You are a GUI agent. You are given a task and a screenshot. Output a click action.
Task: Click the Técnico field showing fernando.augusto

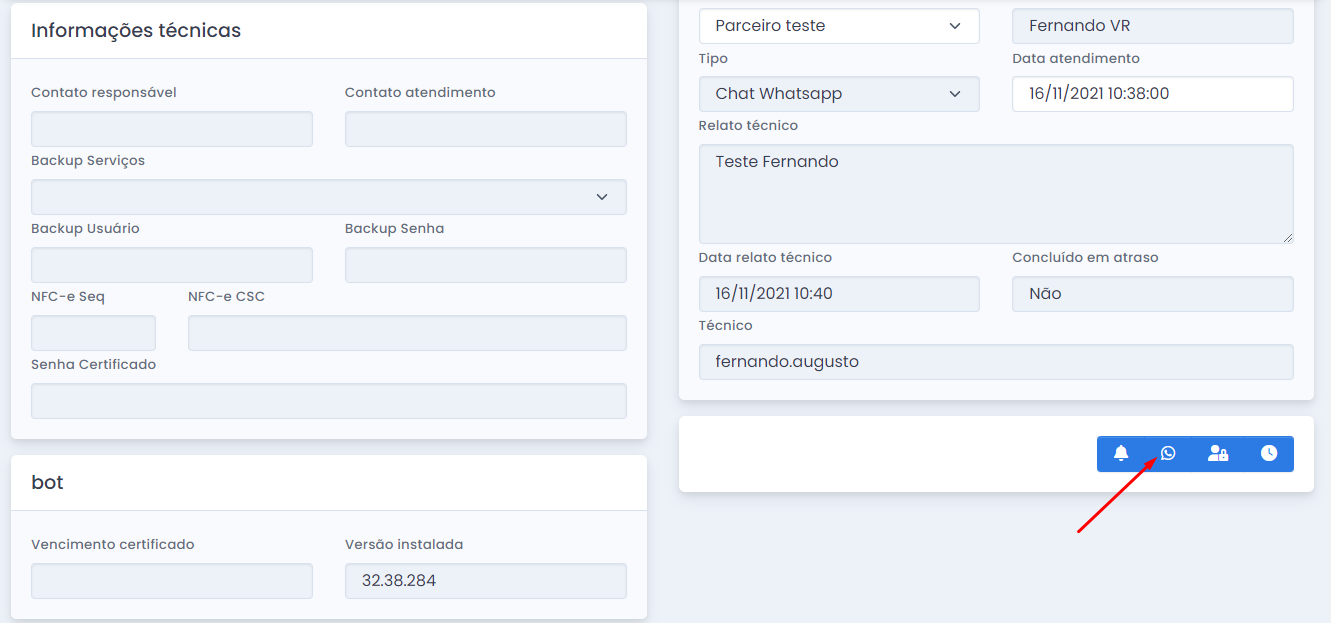995,362
